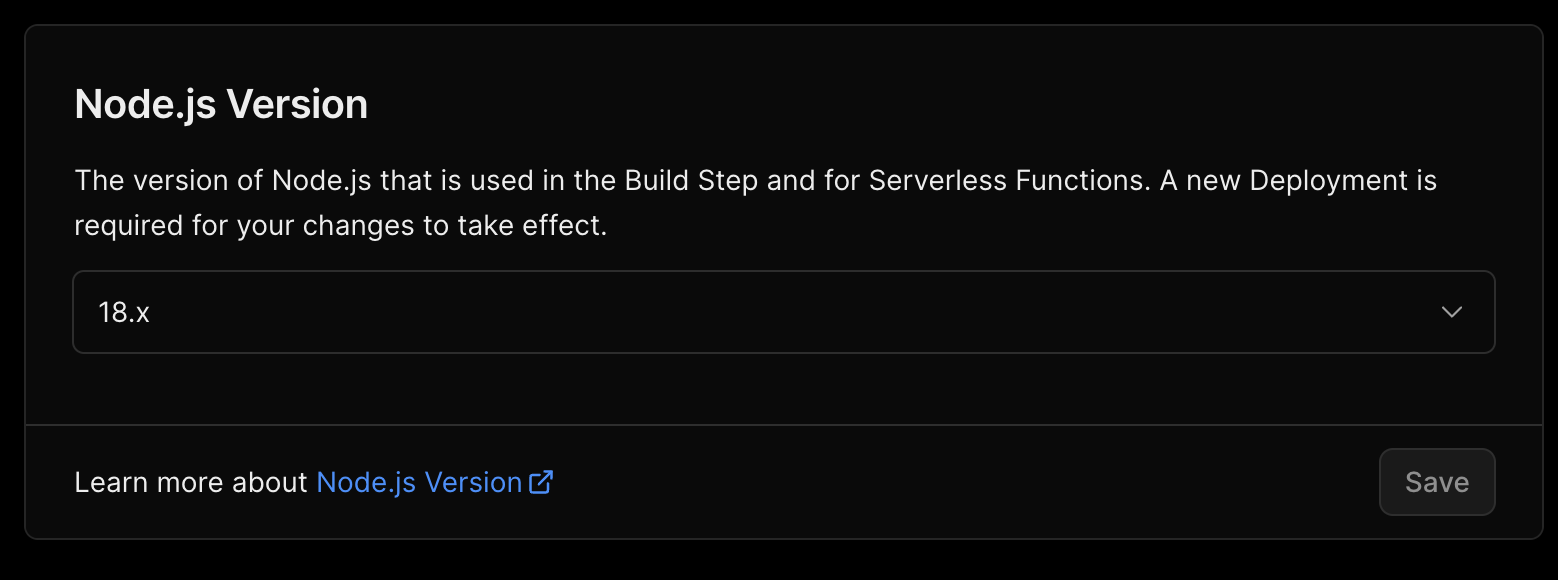This screenshot has height=580, width=1558.
Task: Click the empty card area below the dropdown
Action: click(x=784, y=389)
